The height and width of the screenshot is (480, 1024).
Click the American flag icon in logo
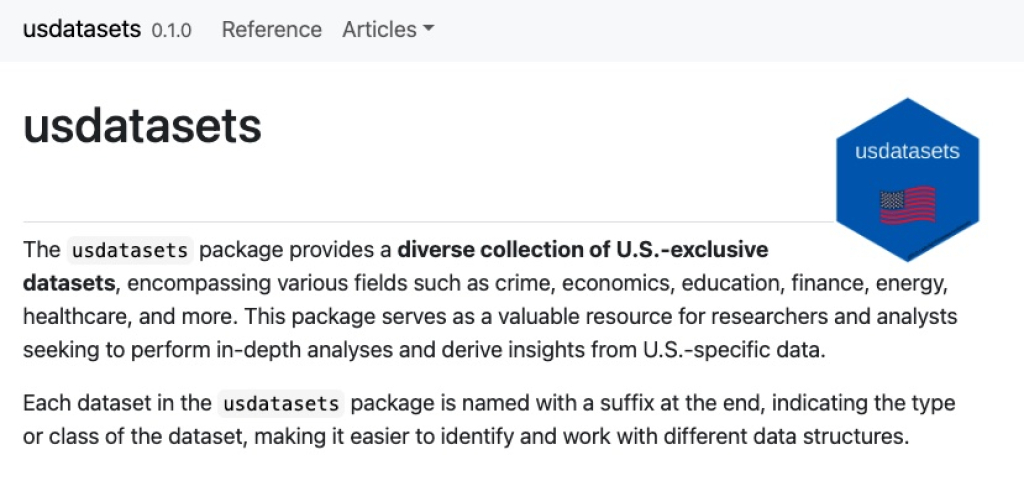click(x=907, y=206)
